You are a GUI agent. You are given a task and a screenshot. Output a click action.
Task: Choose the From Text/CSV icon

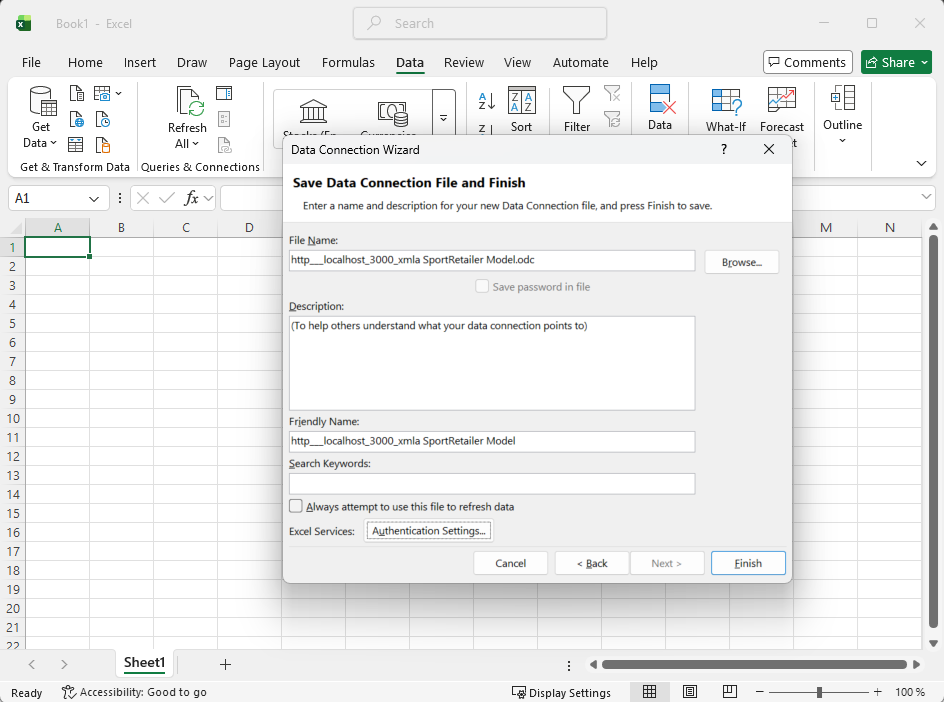point(76,93)
